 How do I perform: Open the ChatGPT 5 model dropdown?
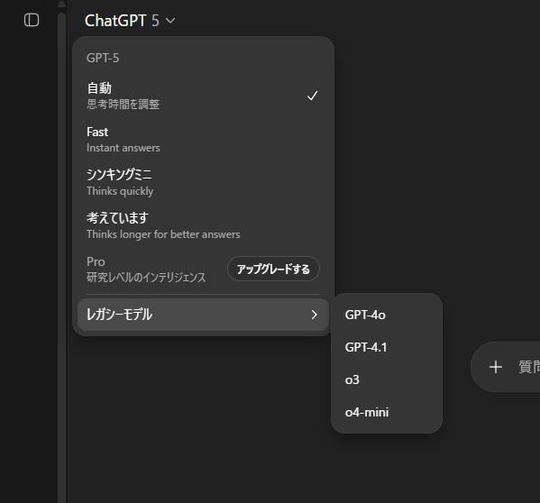pyautogui.click(x=130, y=21)
